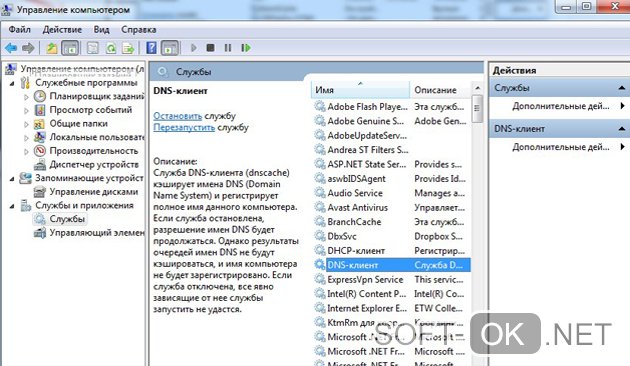Collapse the Служебные программы tree node
This screenshot has height=366, width=630.
[x=12, y=83]
